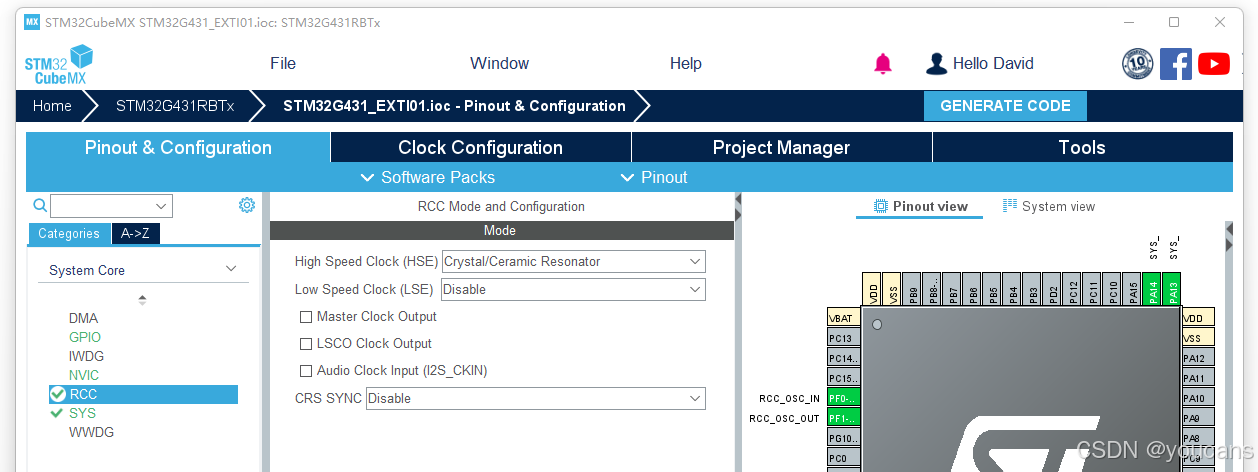Select DMA in System Core list
The height and width of the screenshot is (472, 1258).
point(83,318)
